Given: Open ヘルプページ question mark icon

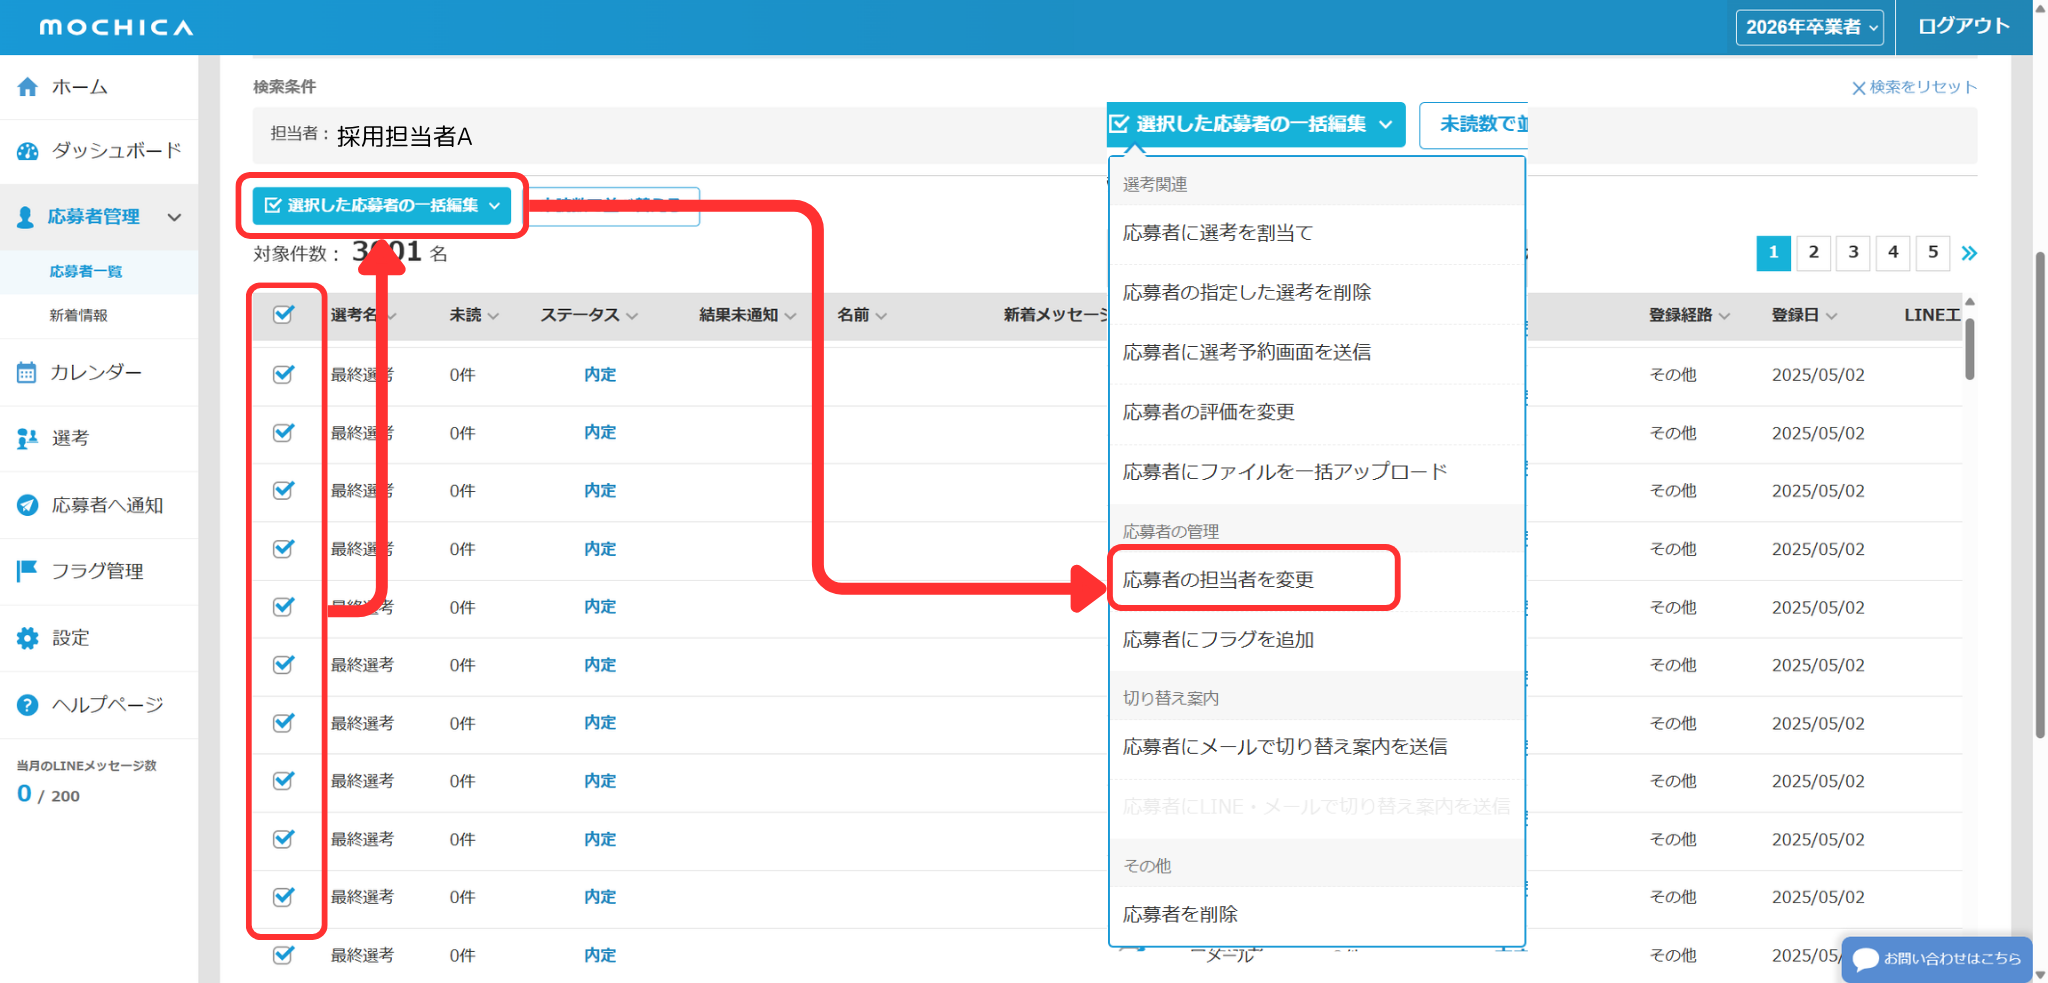Looking at the screenshot, I should [x=27, y=705].
